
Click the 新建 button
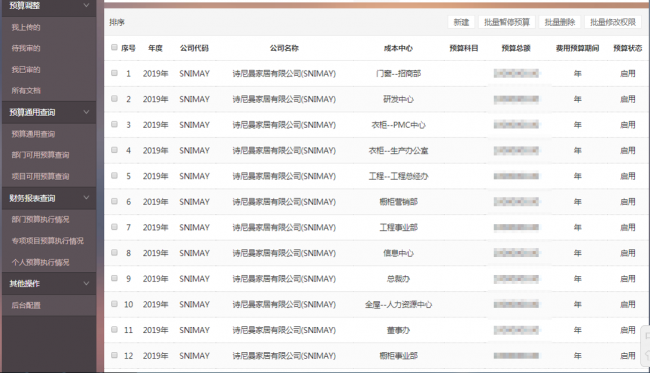(x=461, y=22)
